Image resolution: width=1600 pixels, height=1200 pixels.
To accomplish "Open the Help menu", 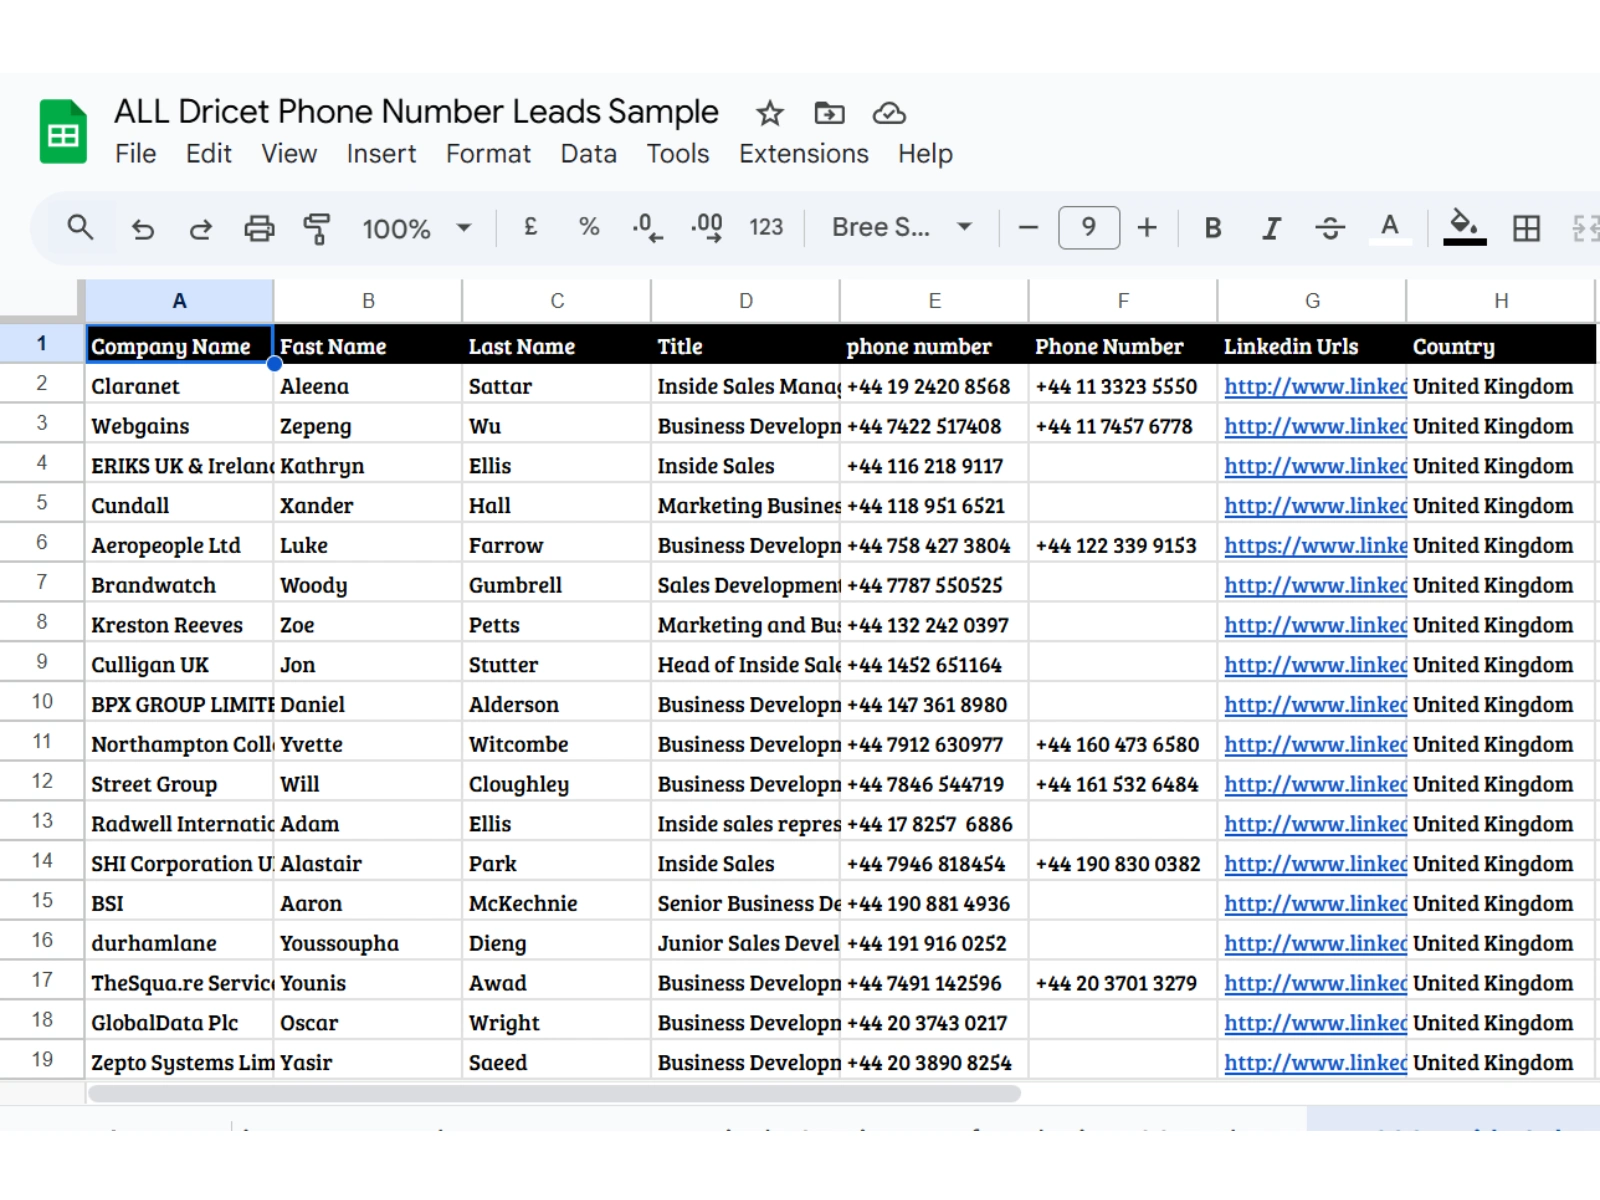I will (925, 154).
